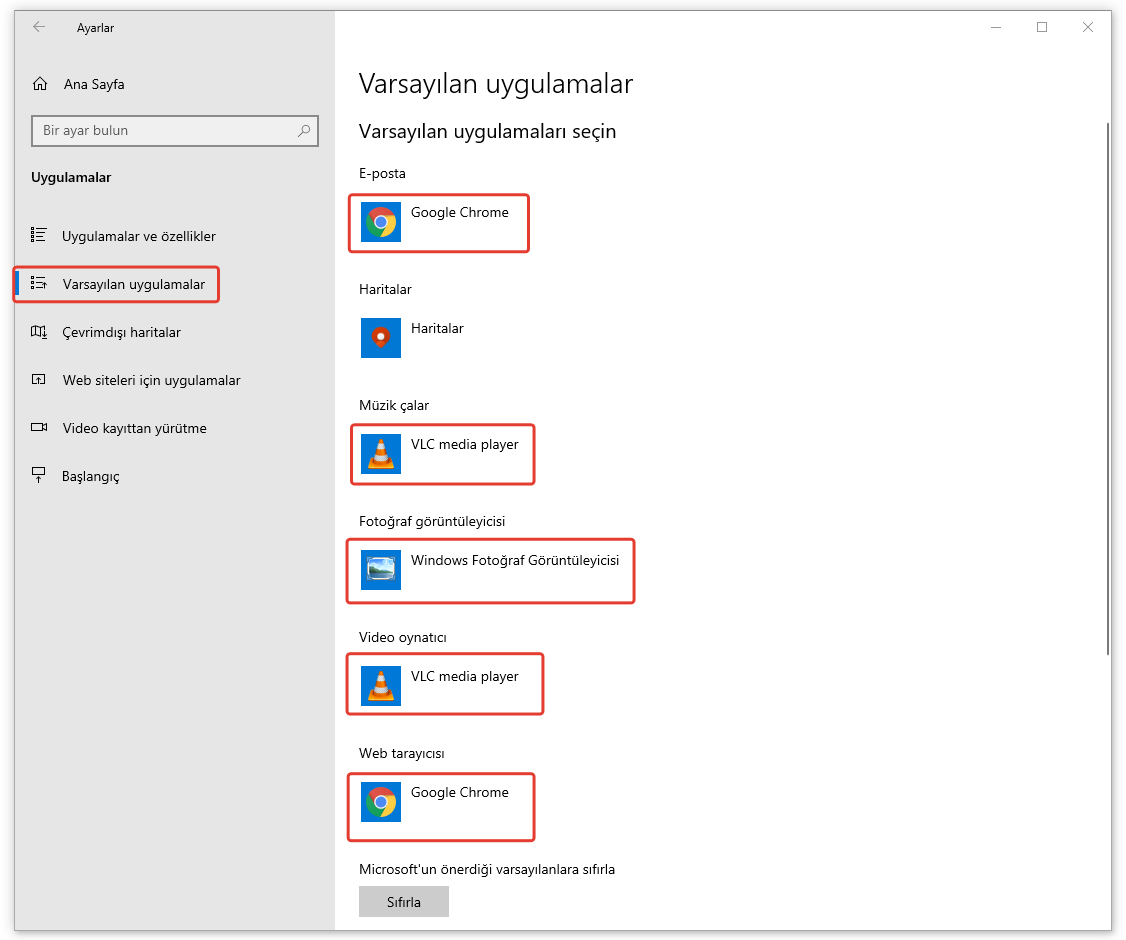This screenshot has height=940, width=1126.
Task: Open Uygulamalar ve özellikler section
Action: coord(138,236)
